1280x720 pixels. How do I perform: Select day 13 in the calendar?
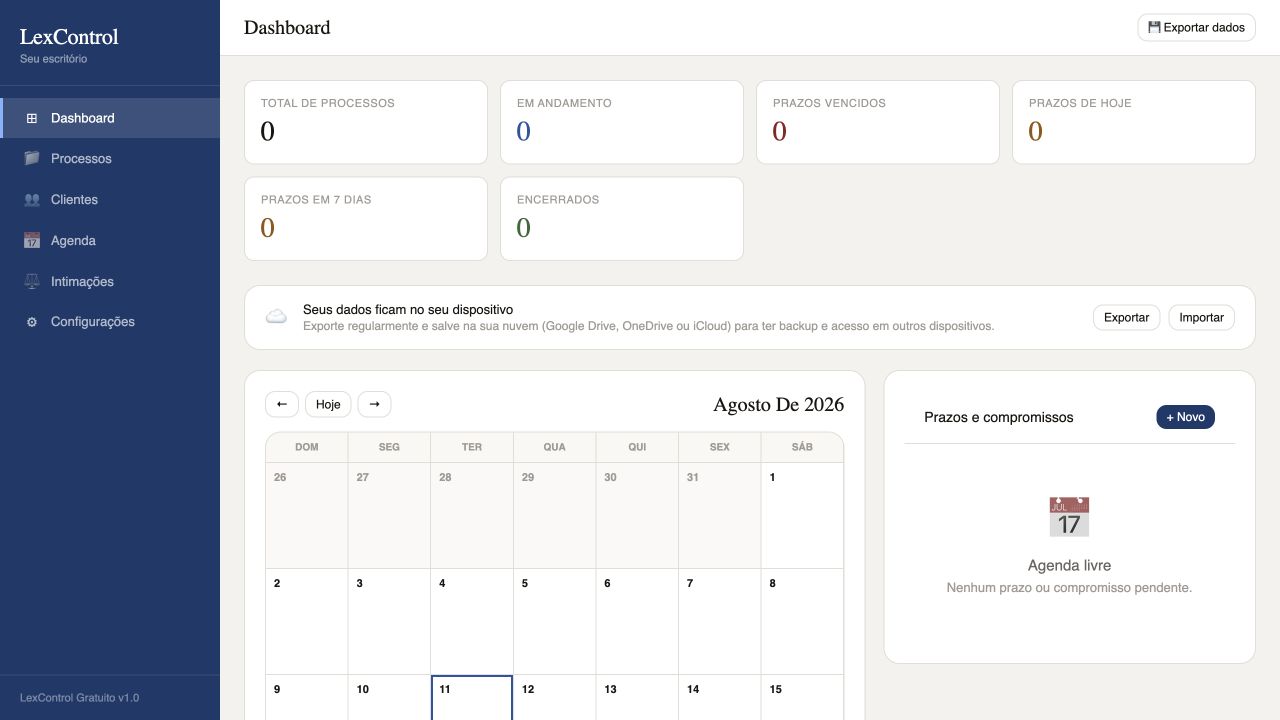637,698
